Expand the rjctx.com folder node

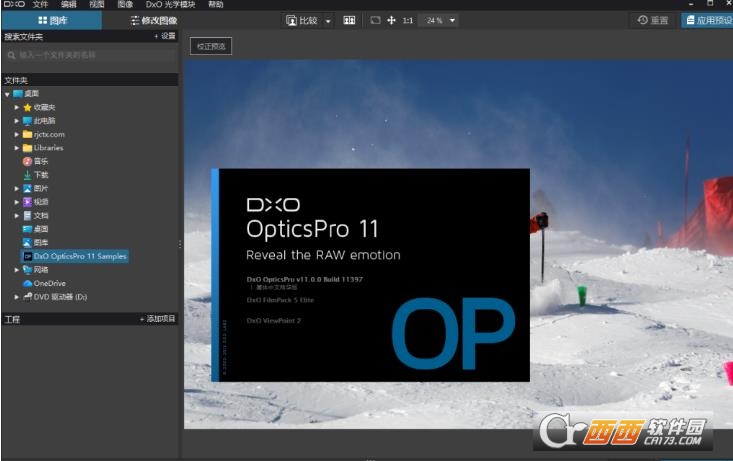(16, 135)
